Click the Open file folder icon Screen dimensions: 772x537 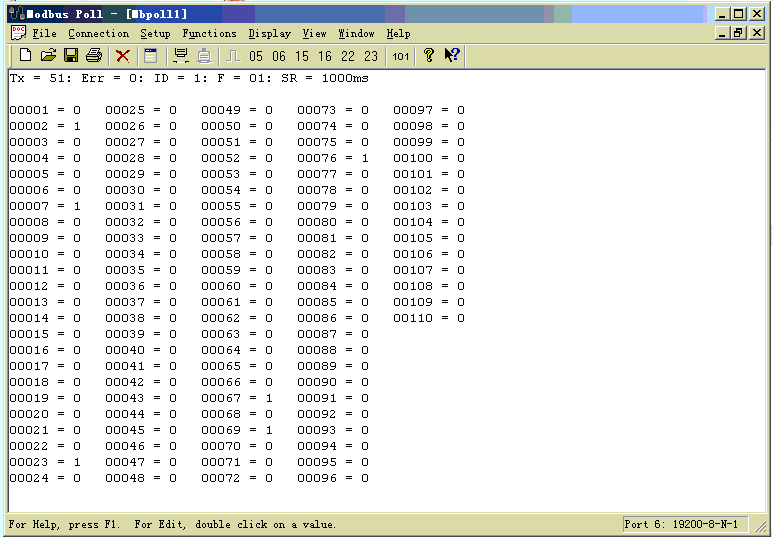[x=48, y=56]
